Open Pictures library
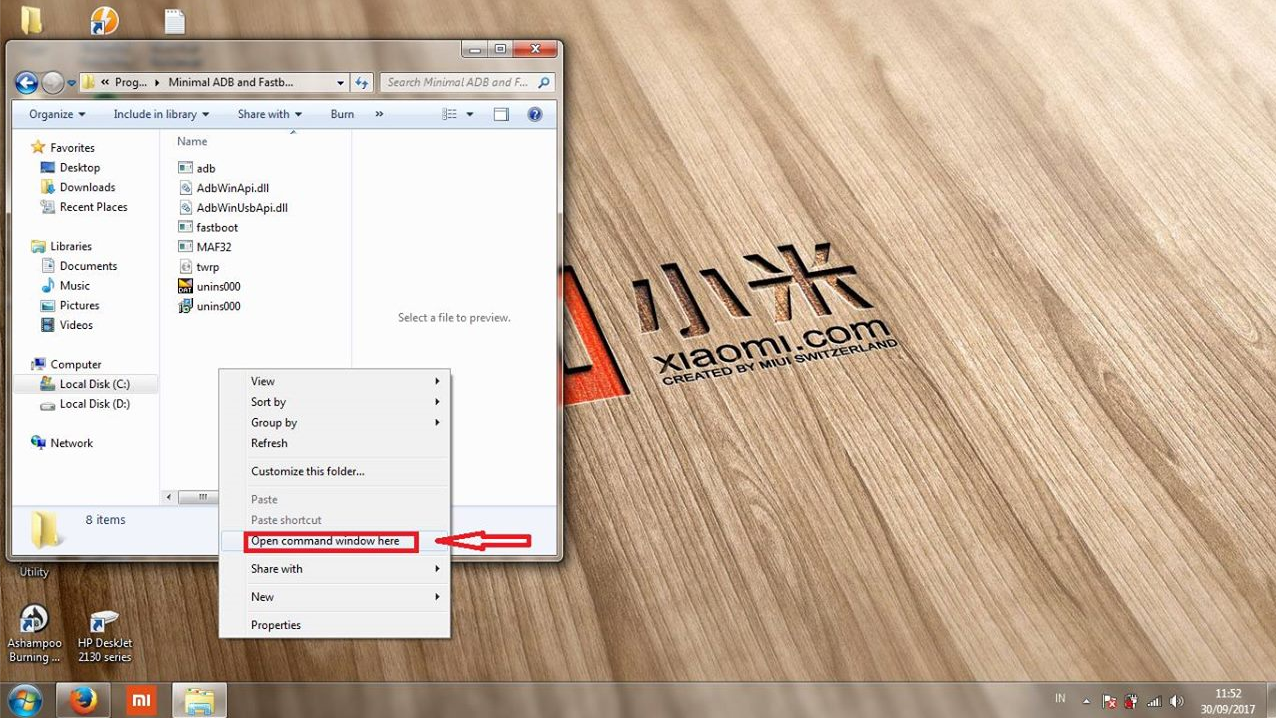This screenshot has height=718, width=1276. (70, 306)
